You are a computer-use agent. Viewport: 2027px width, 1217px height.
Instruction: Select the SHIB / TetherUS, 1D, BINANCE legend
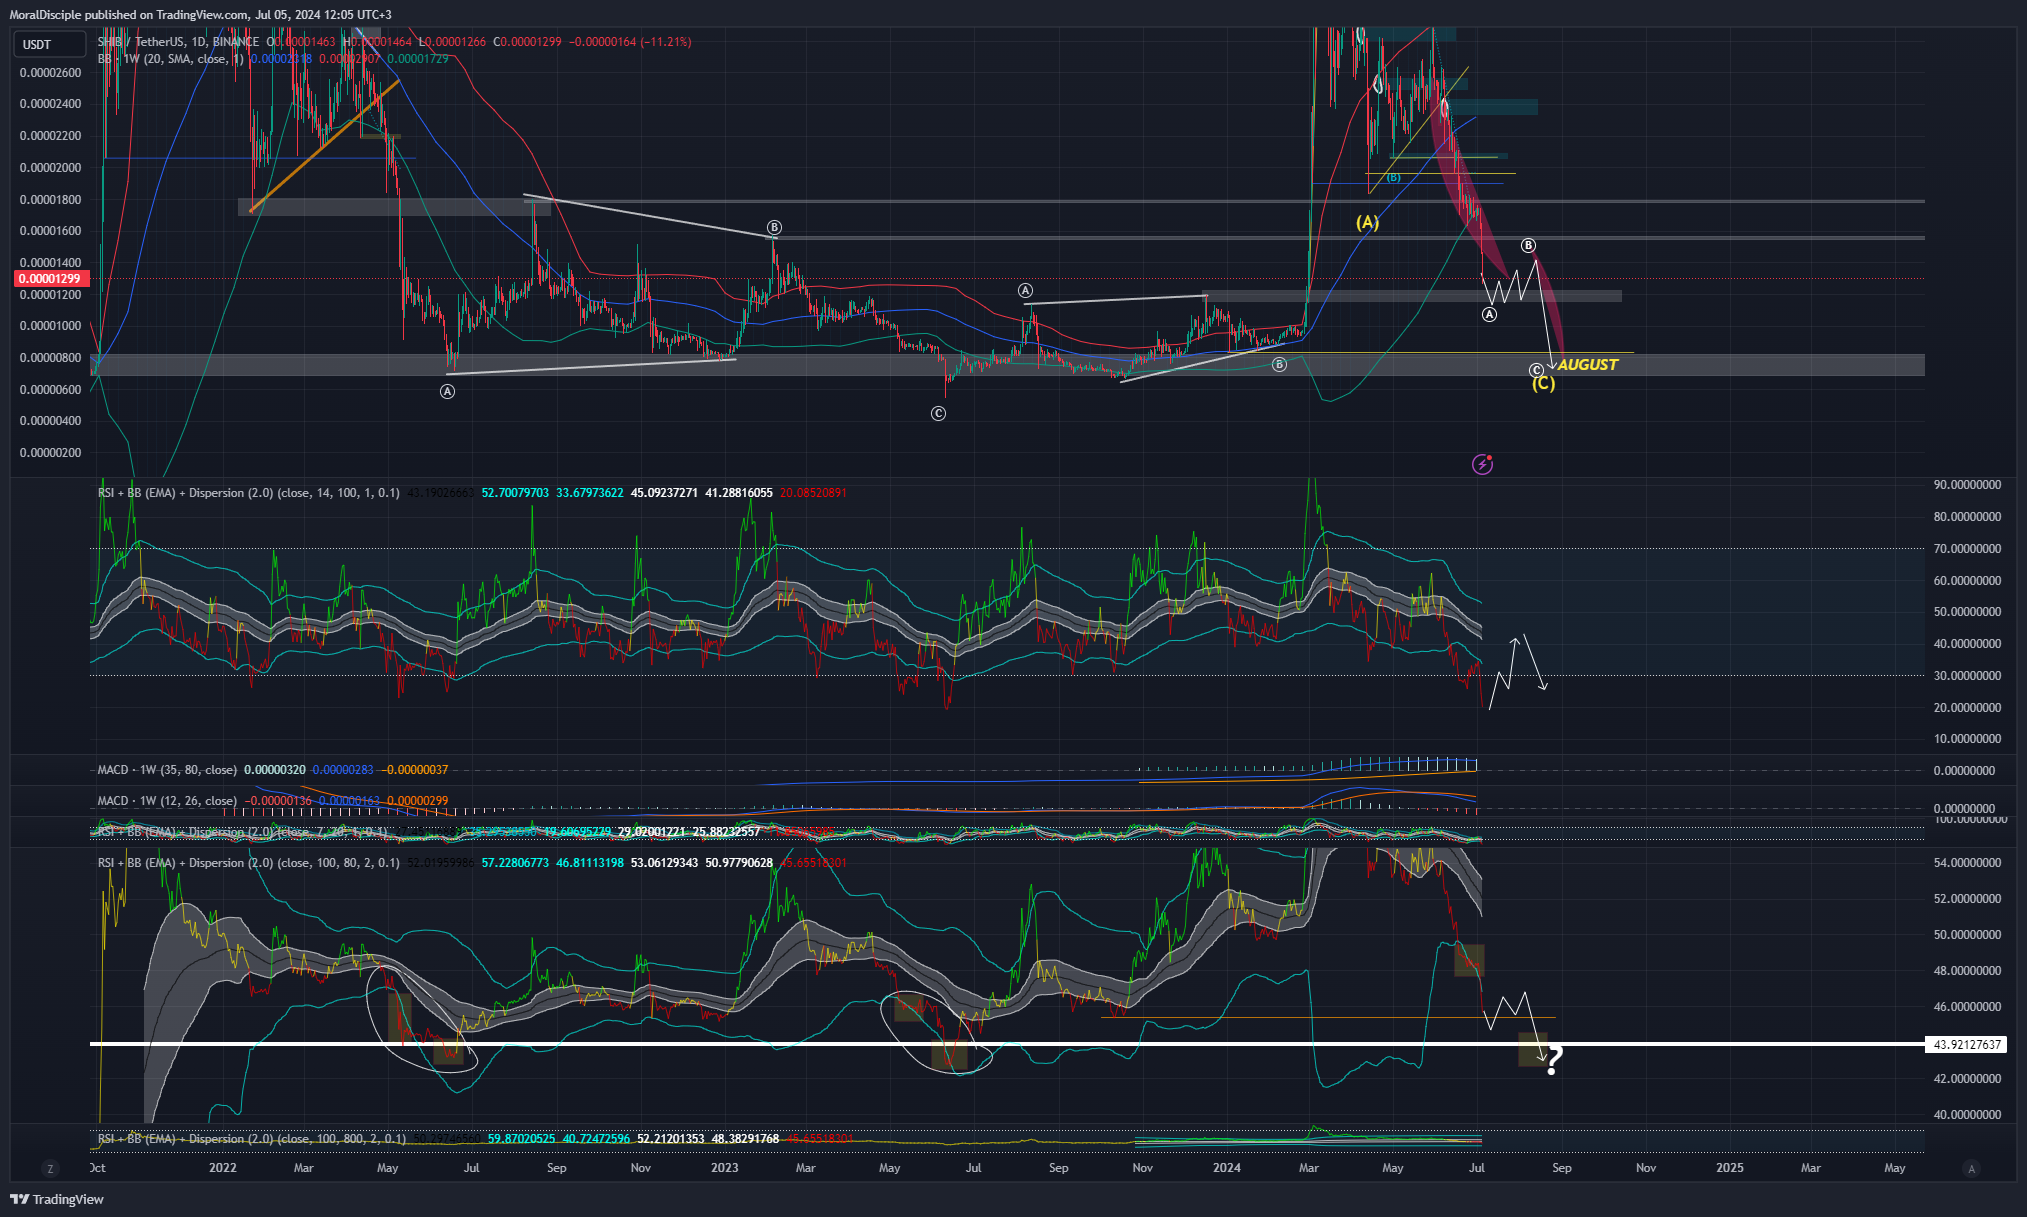coord(178,42)
